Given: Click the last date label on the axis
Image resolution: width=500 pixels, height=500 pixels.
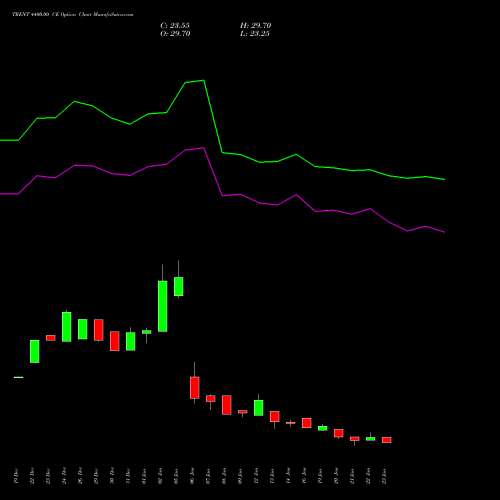Looking at the screenshot, I should tap(384, 476).
